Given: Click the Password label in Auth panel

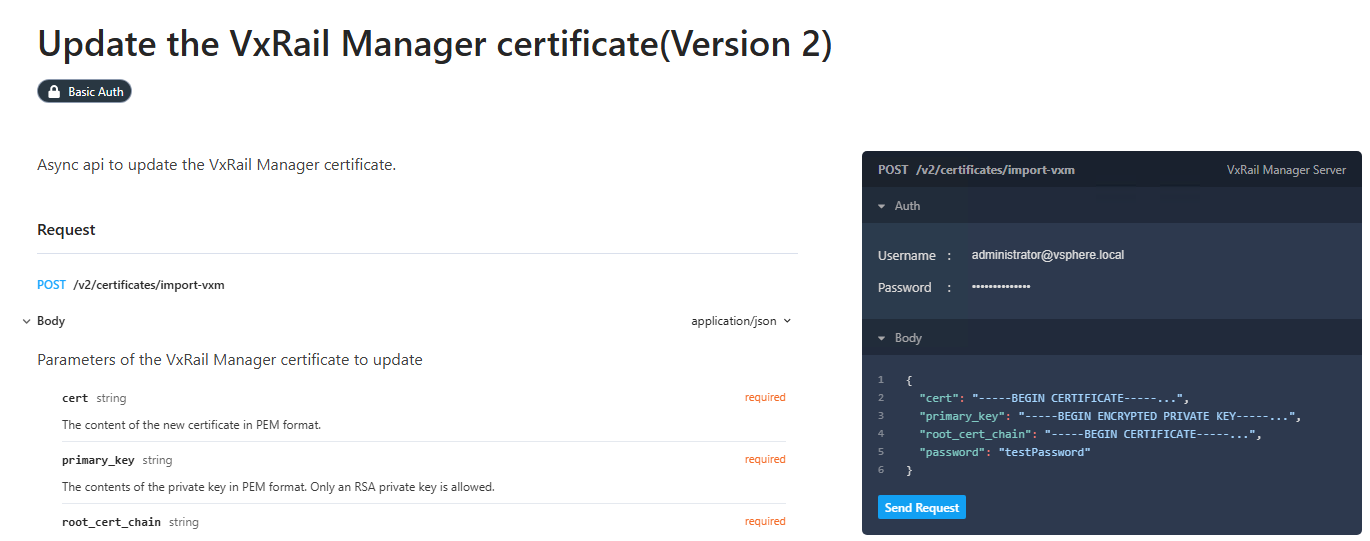Looking at the screenshot, I should [905, 288].
